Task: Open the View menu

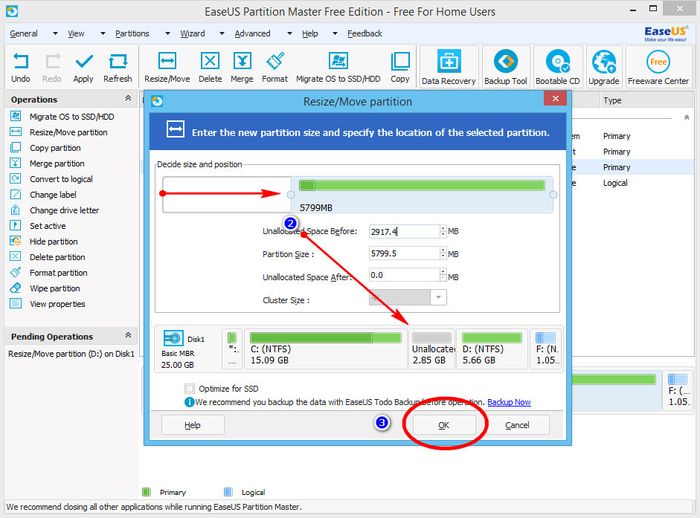Action: (76, 33)
